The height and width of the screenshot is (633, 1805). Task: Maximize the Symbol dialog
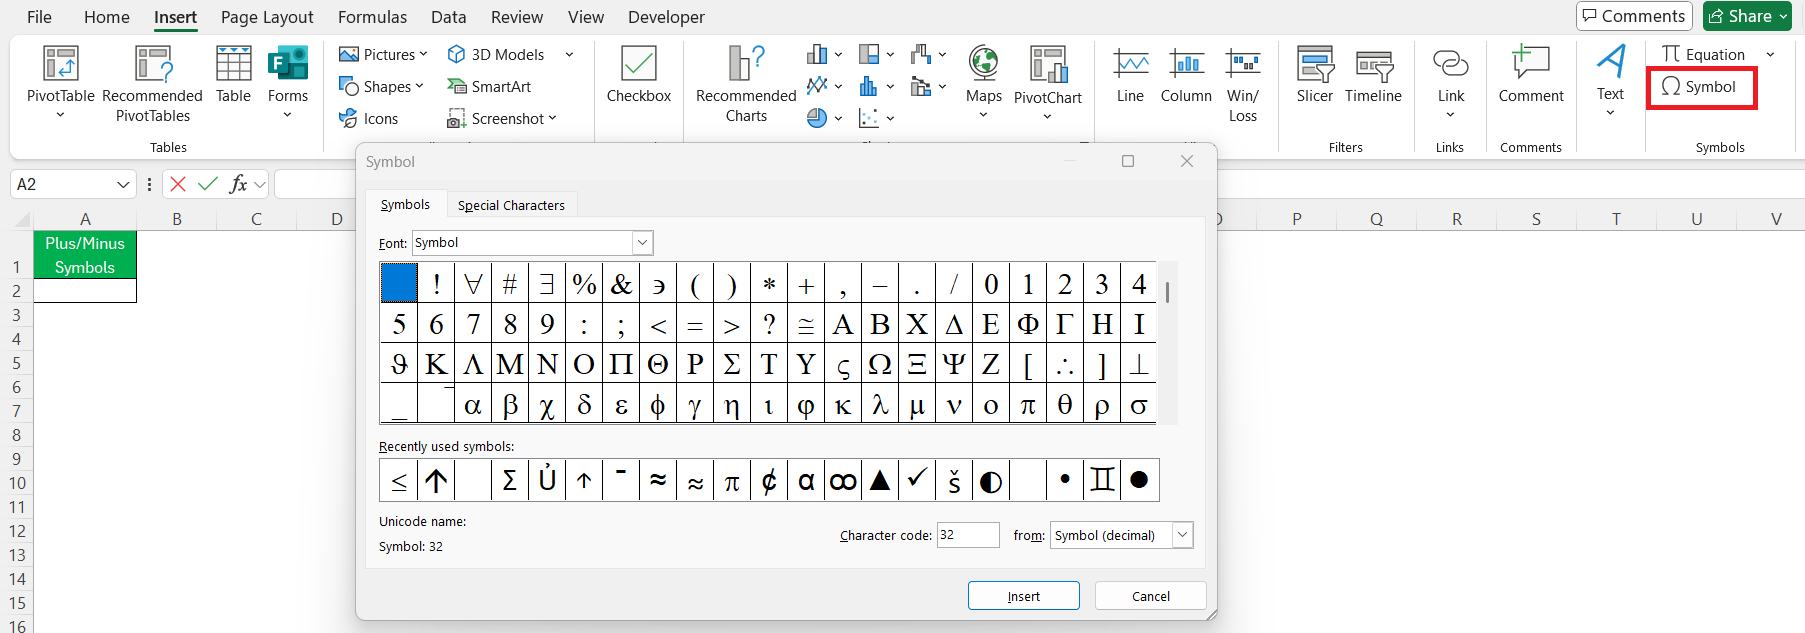(1128, 161)
